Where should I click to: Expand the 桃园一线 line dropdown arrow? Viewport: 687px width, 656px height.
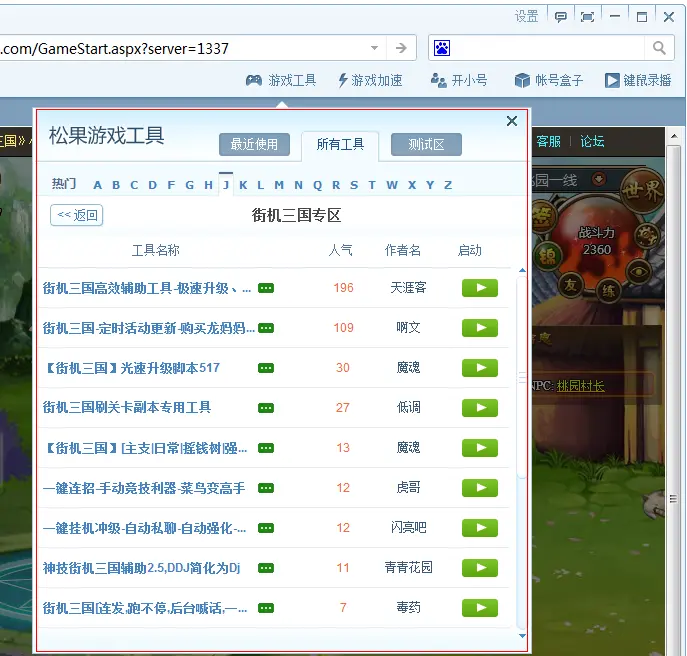[599, 178]
